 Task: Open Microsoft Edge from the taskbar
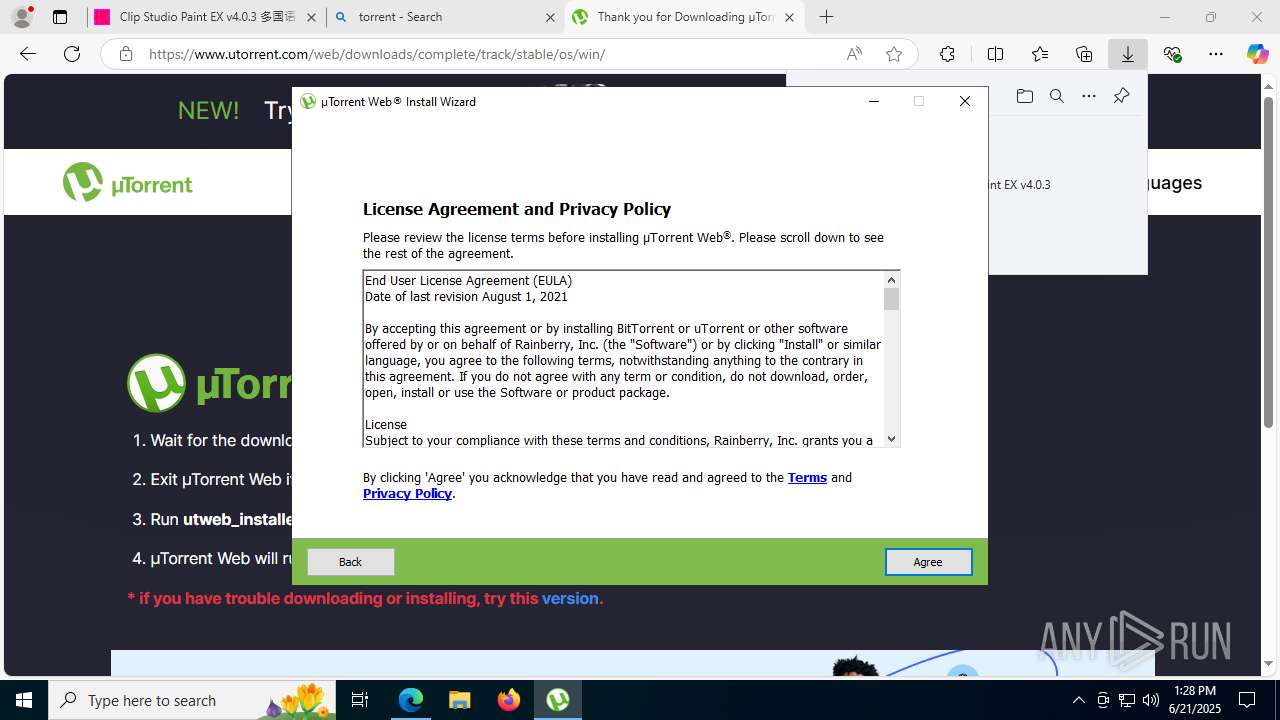point(411,700)
